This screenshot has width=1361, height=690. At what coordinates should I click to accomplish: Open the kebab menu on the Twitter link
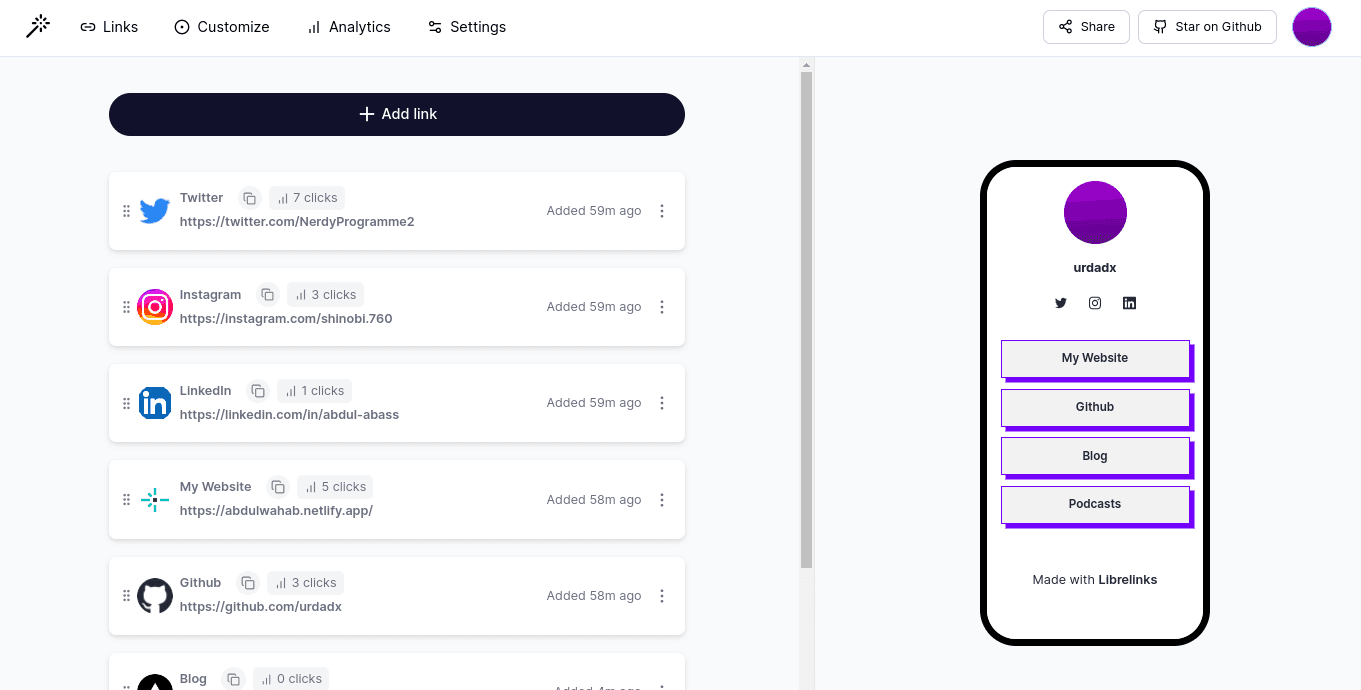pyautogui.click(x=662, y=210)
